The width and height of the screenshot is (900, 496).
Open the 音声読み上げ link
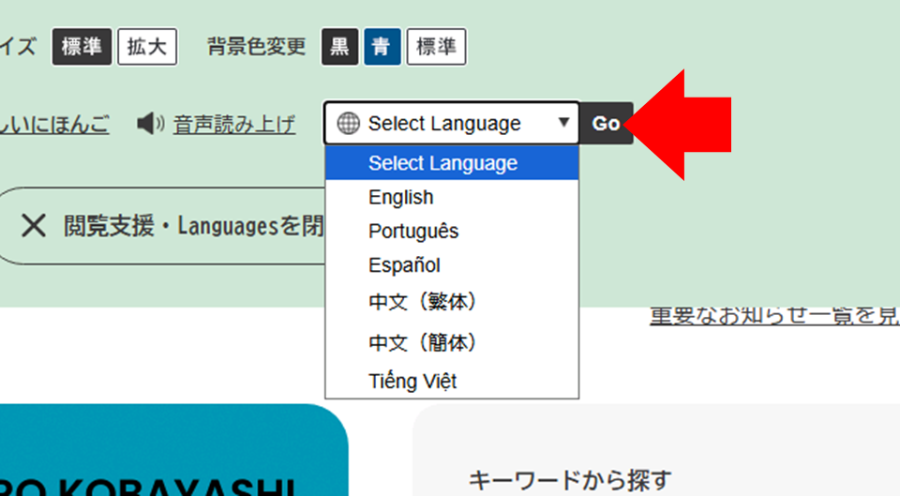click(234, 124)
